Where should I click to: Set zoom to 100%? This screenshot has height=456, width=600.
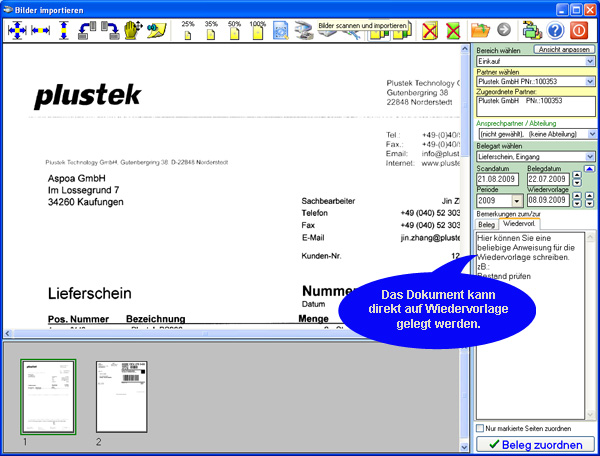[258, 30]
